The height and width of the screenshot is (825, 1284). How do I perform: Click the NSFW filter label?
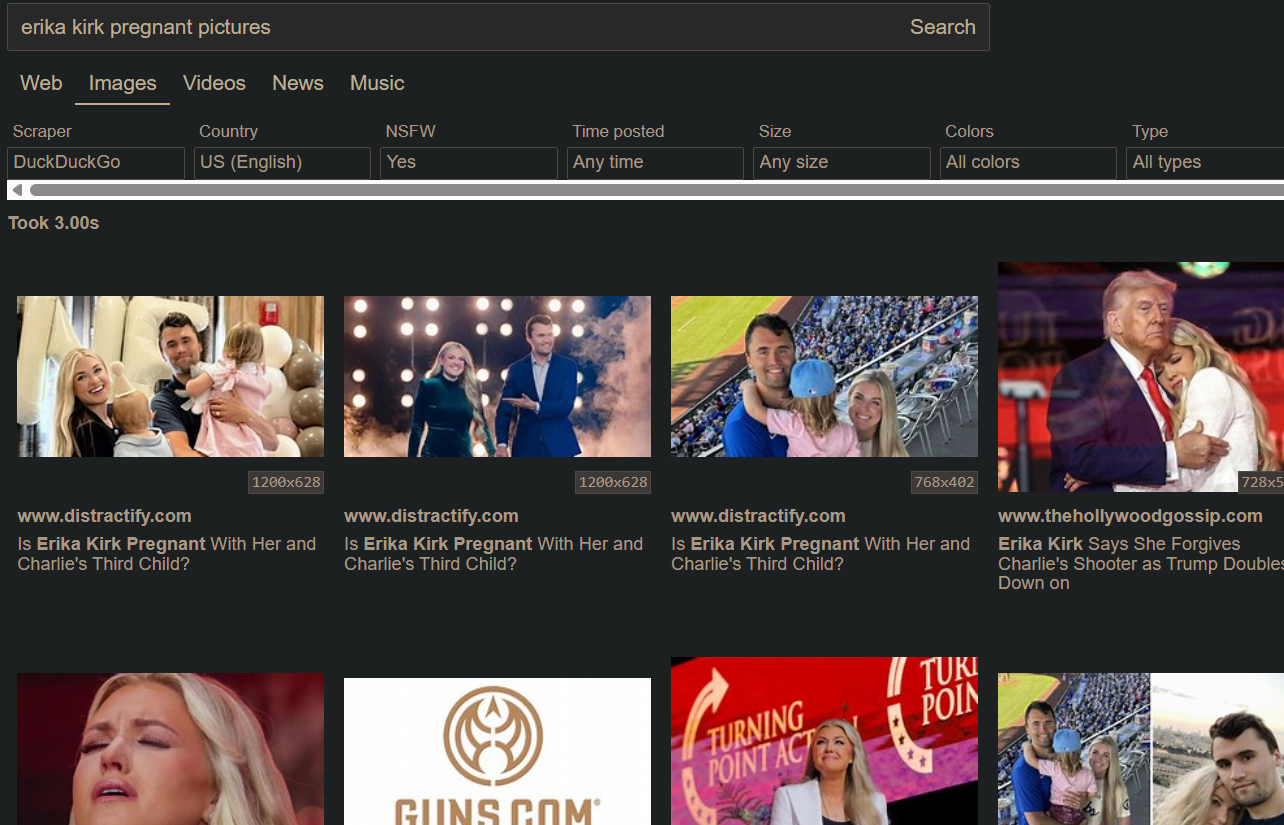[x=410, y=131]
